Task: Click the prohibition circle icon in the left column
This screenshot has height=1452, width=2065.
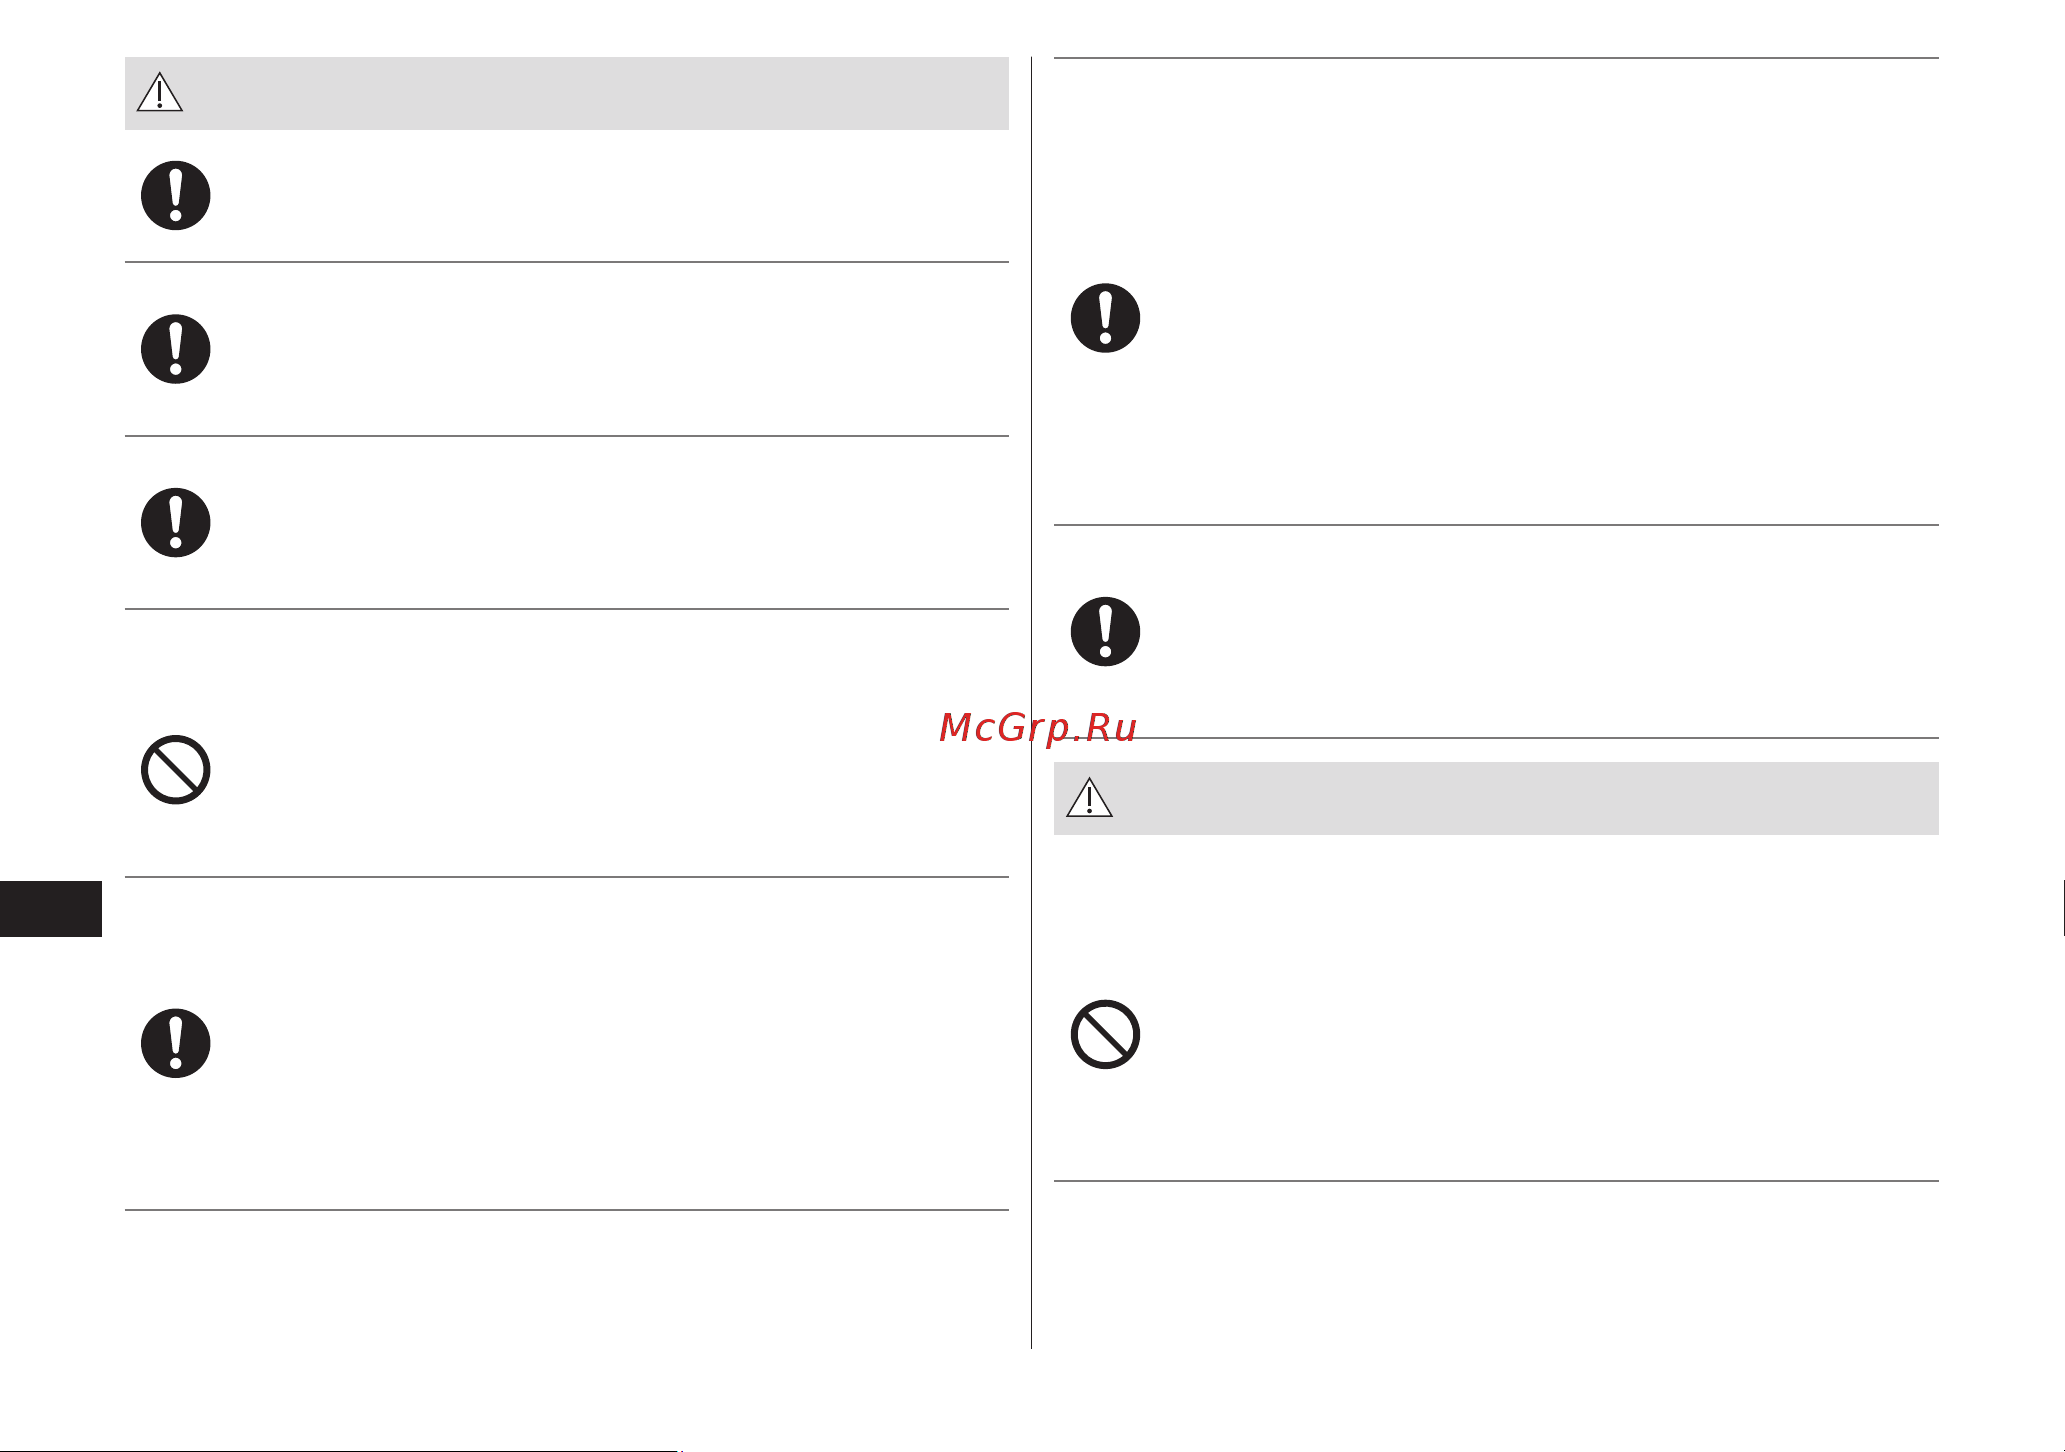Action: tap(175, 770)
